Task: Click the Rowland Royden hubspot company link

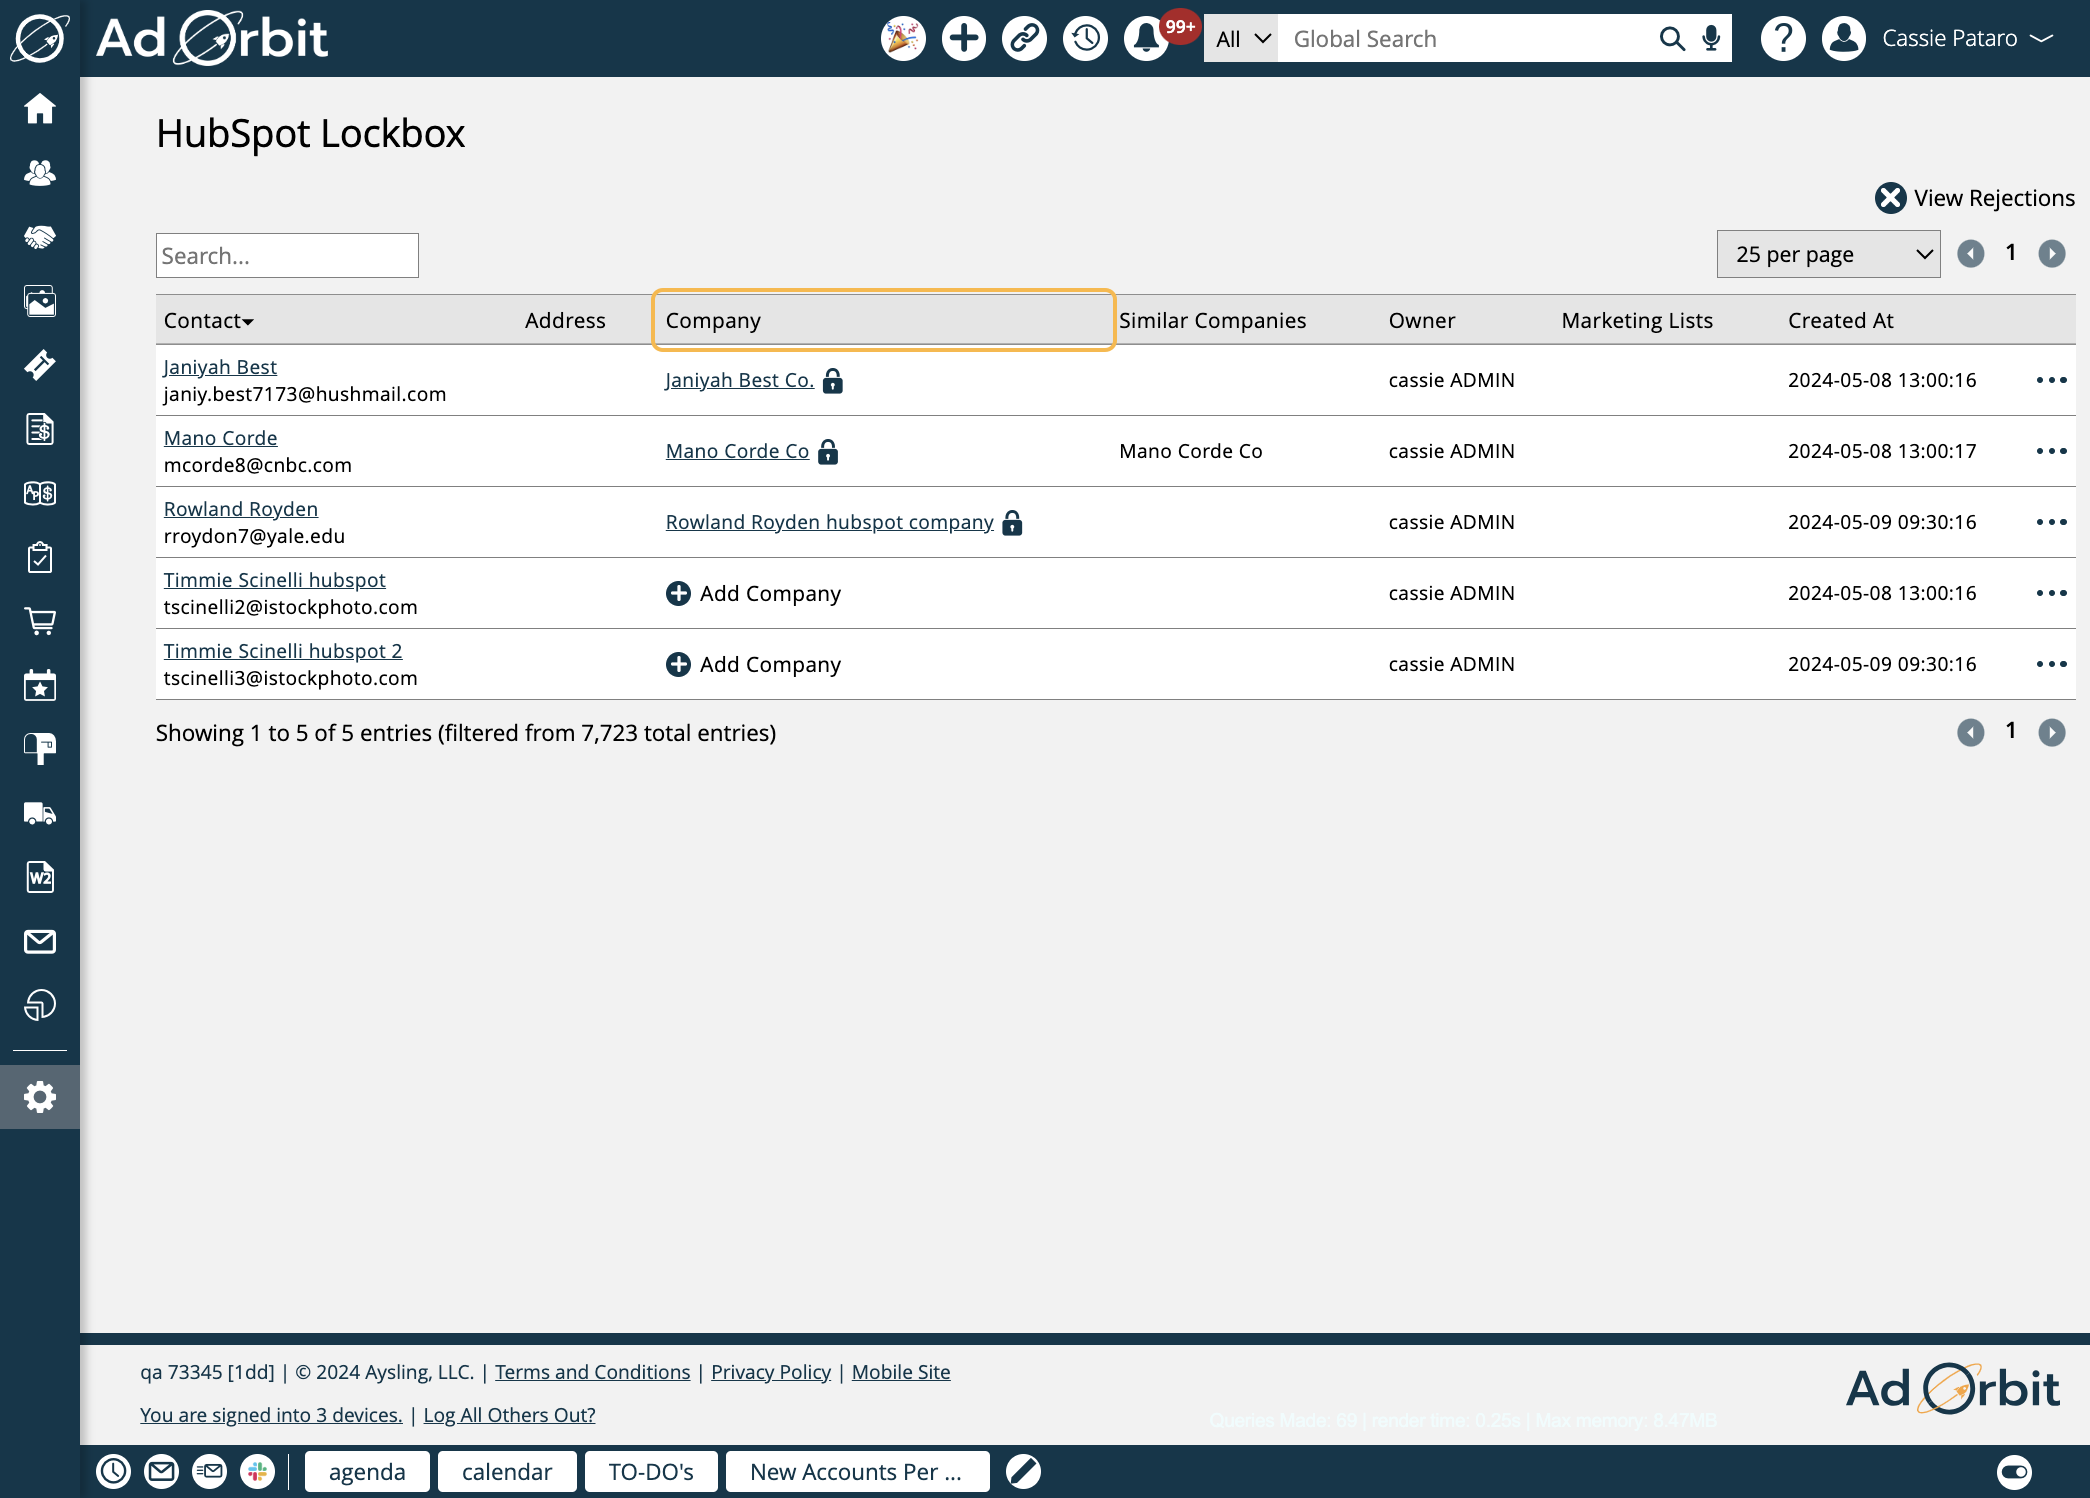Action: pos(830,520)
